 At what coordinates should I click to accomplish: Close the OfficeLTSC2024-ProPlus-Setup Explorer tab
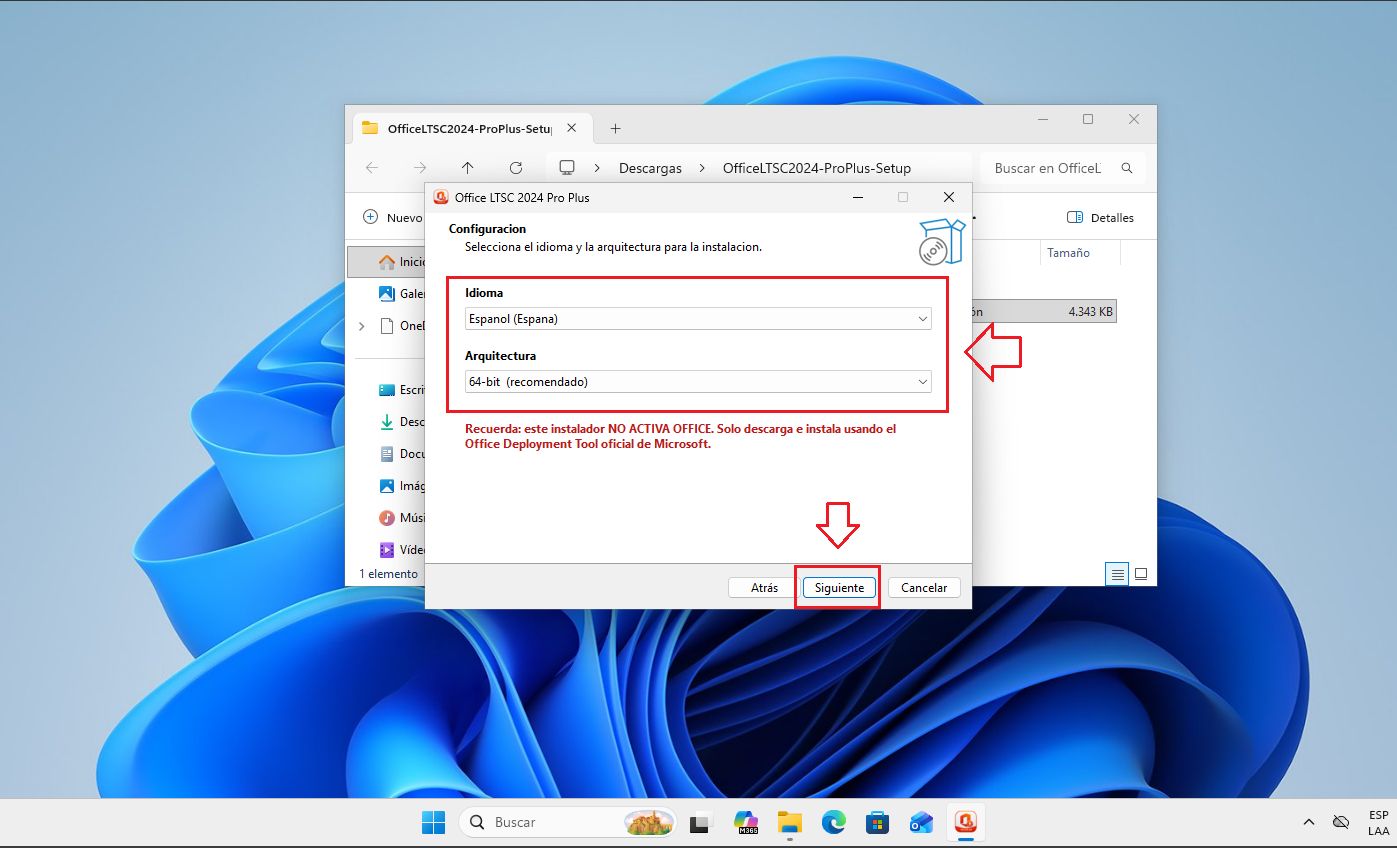pyautogui.click(x=571, y=128)
